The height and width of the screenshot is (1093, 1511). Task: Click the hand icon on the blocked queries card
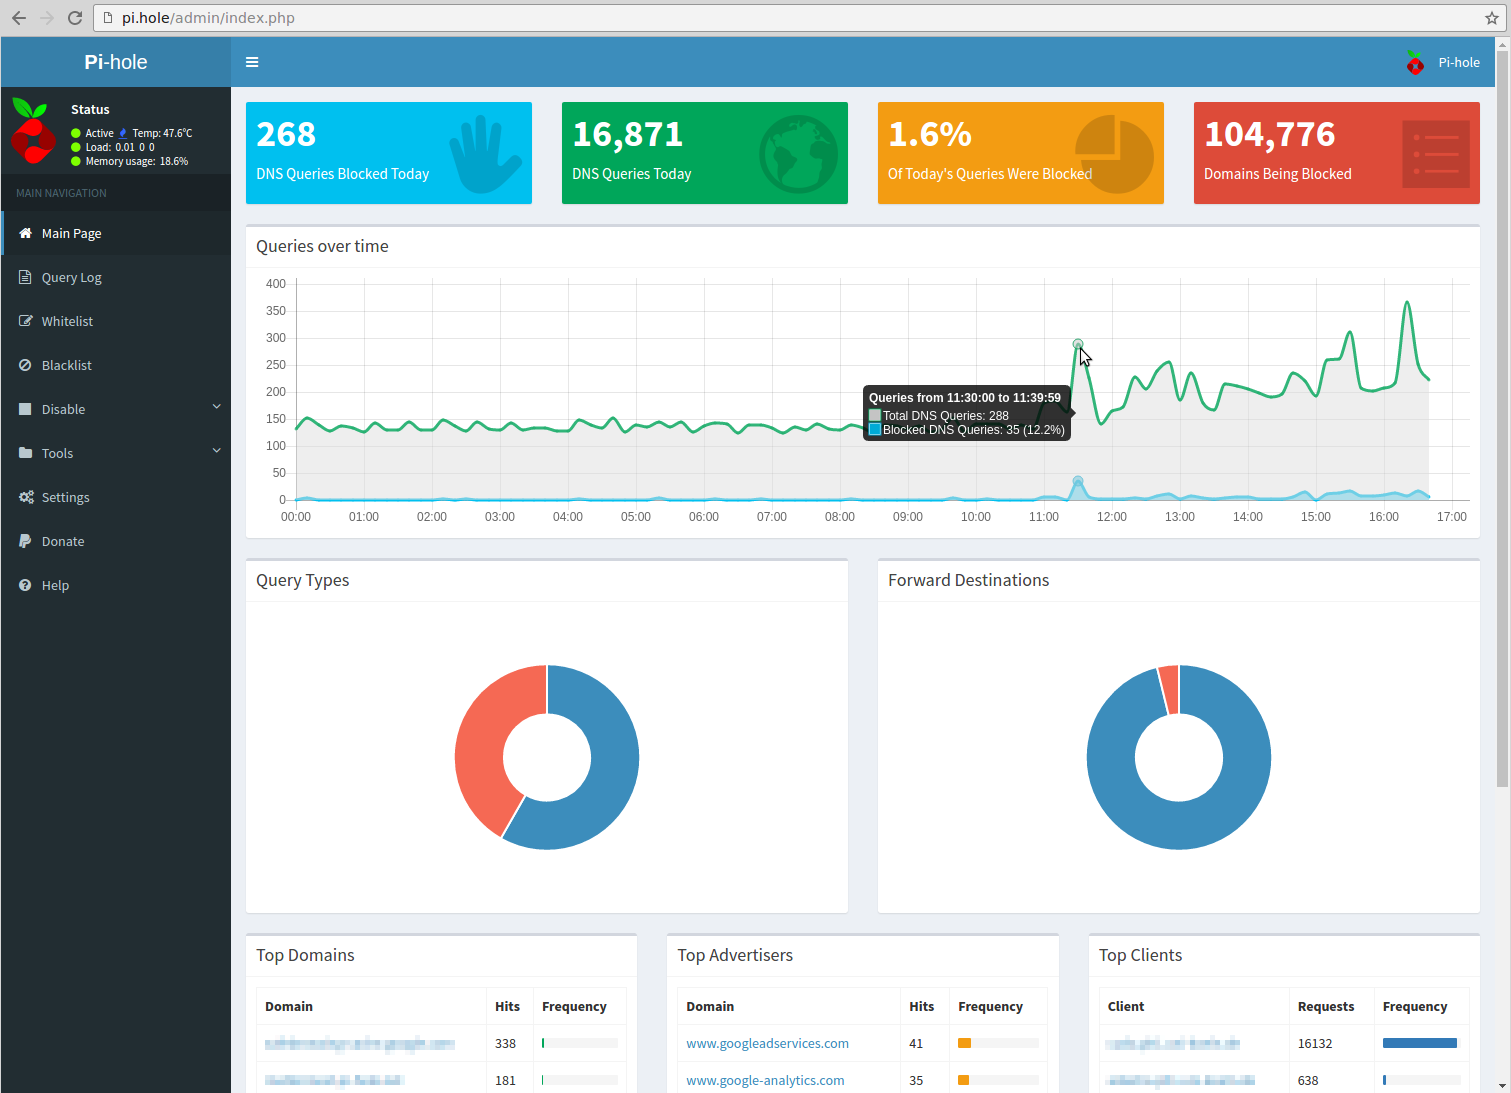pos(485,154)
